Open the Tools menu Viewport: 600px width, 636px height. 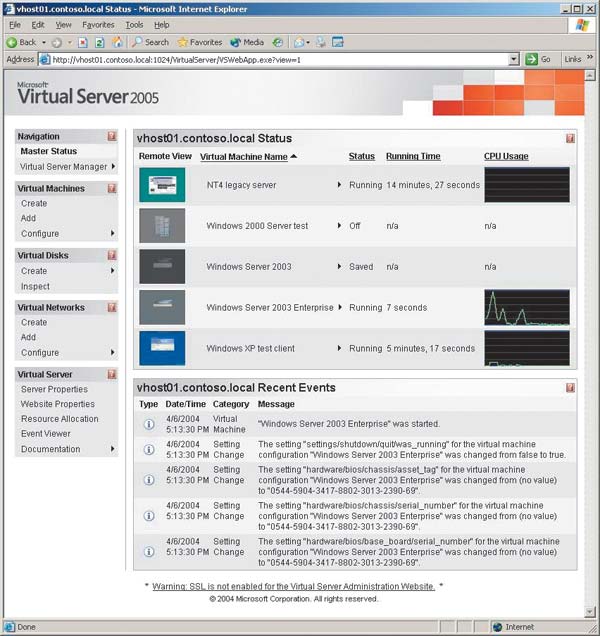coord(134,25)
